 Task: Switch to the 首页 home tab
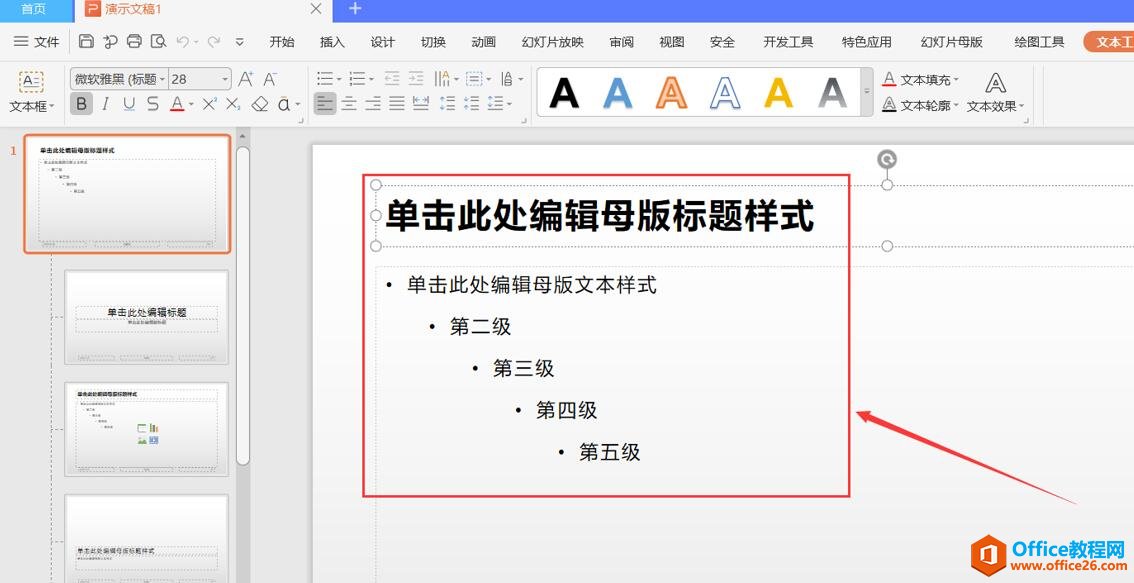33,9
